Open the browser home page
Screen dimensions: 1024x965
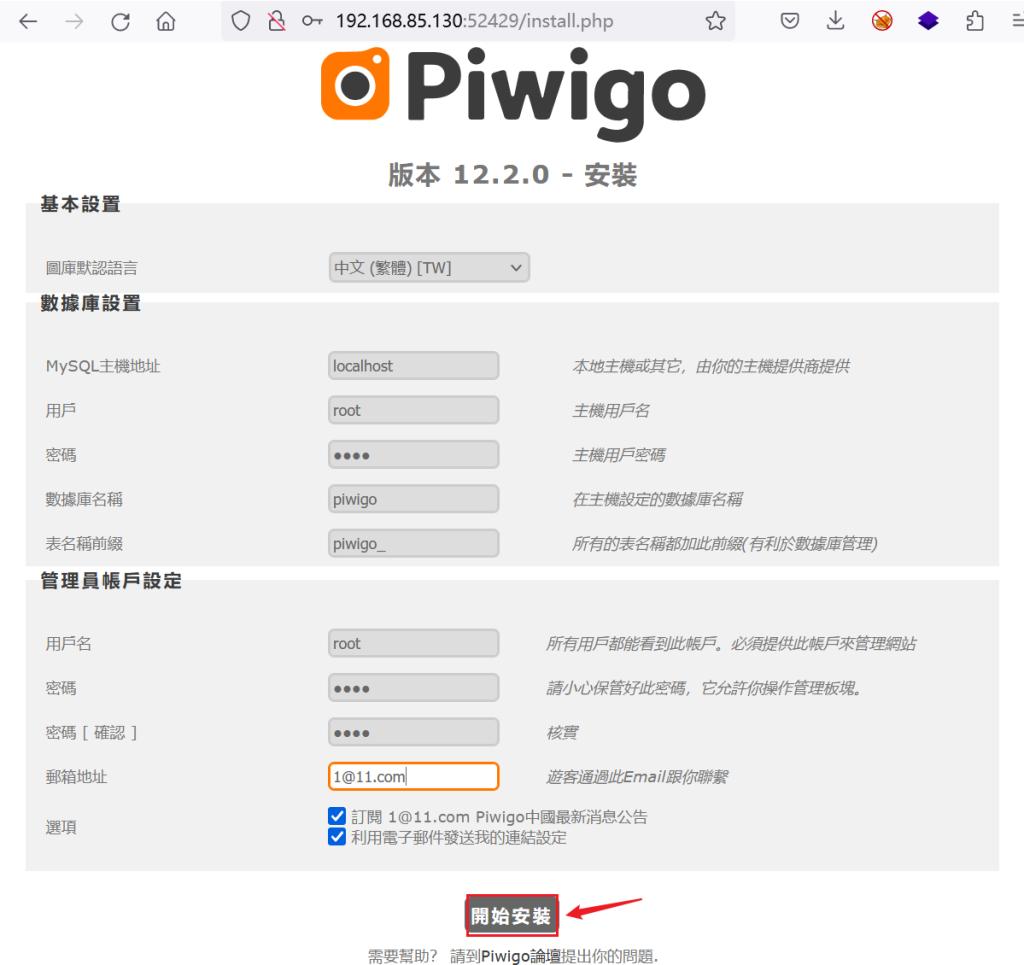(x=166, y=22)
